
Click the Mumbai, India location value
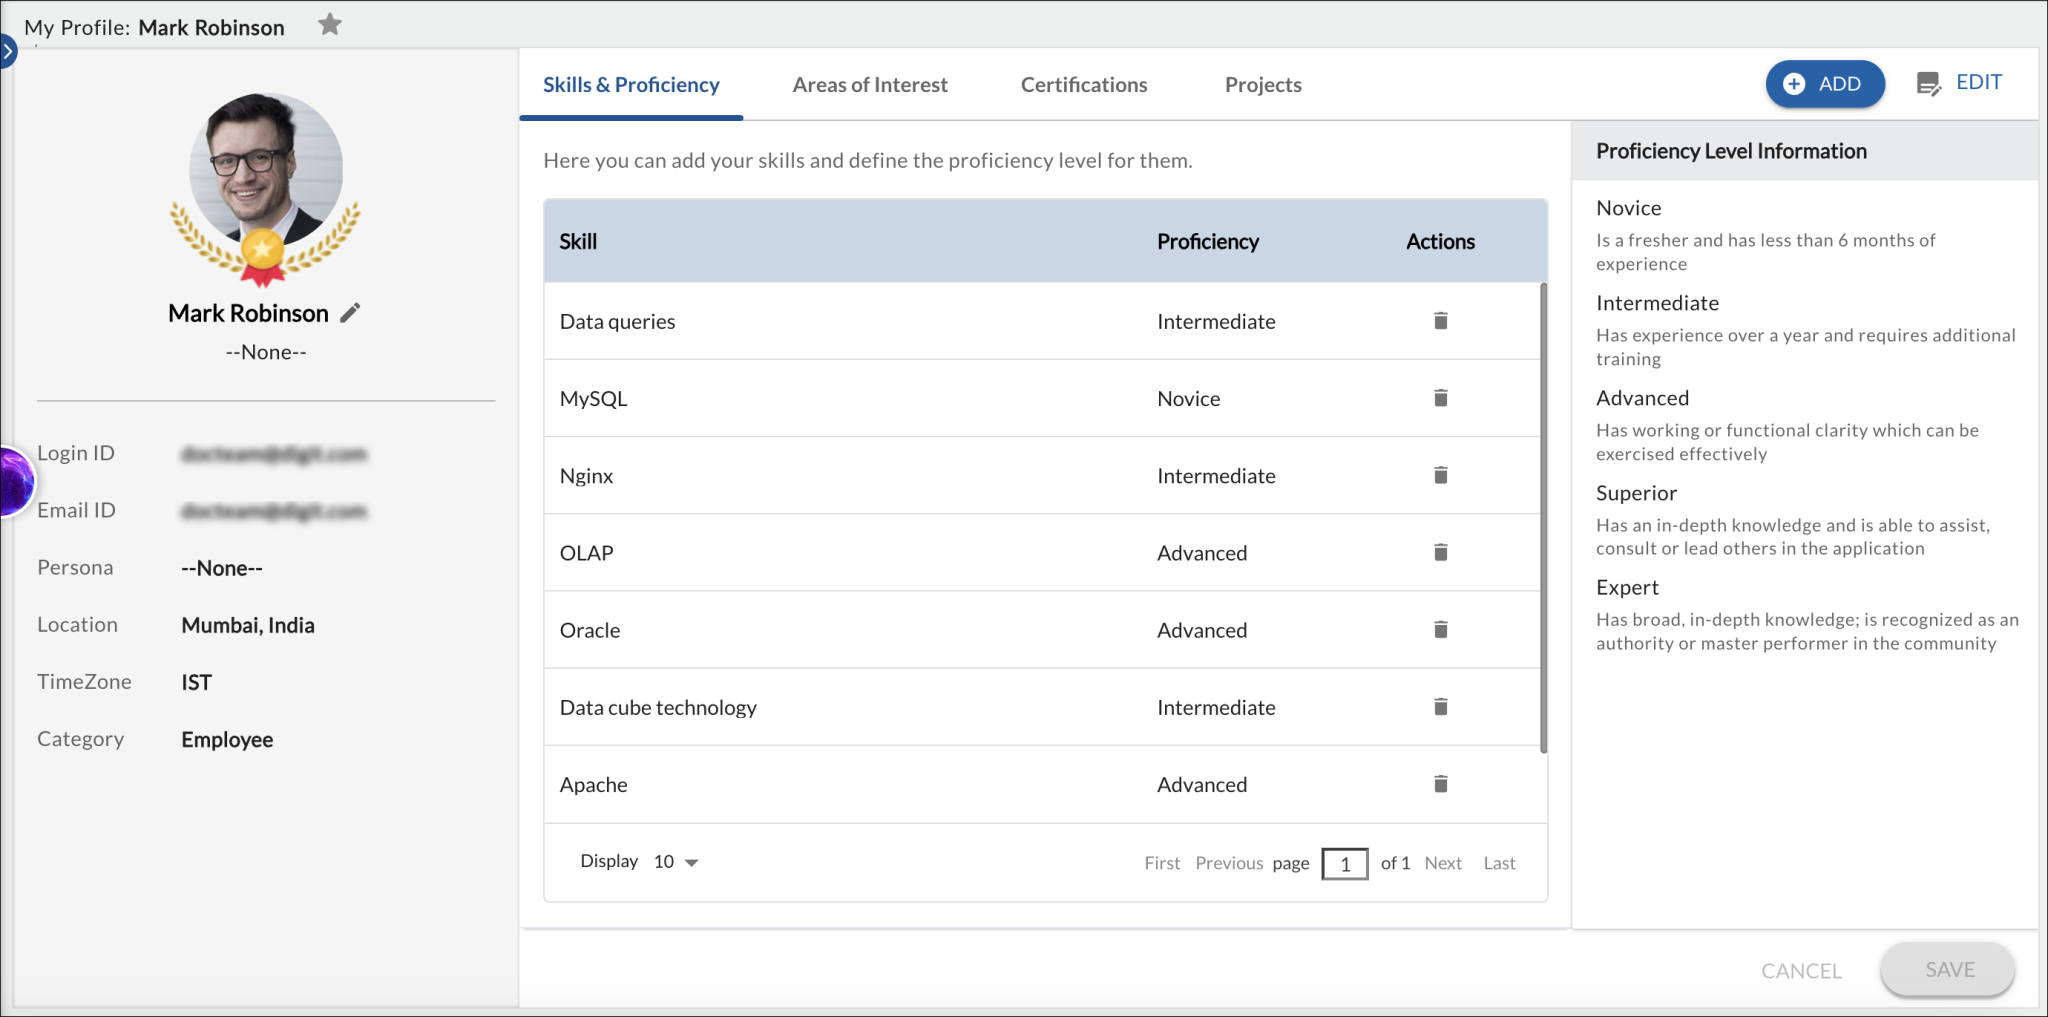248,625
